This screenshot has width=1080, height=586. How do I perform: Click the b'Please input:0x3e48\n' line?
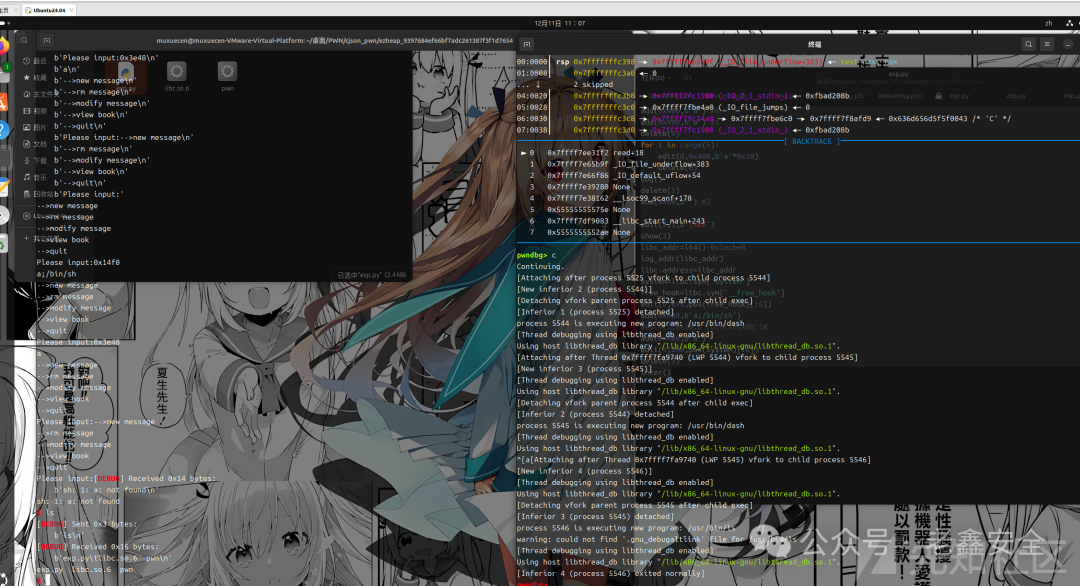point(107,58)
